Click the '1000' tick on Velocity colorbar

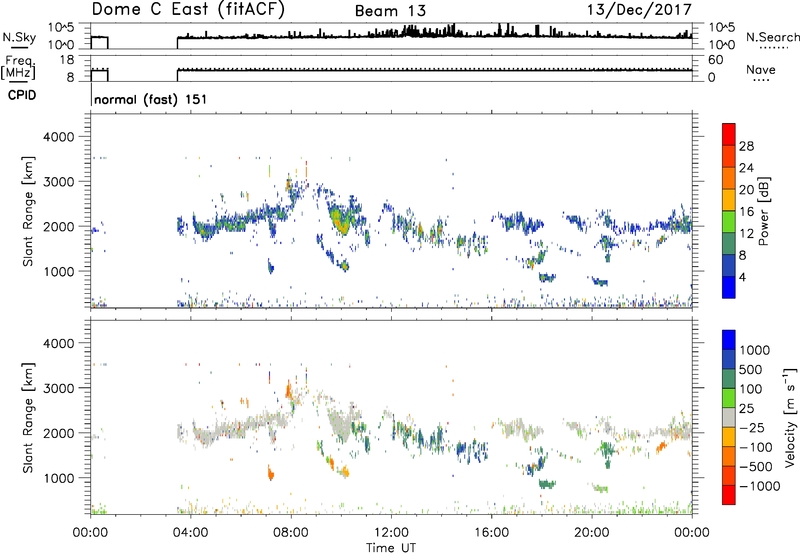point(754,350)
